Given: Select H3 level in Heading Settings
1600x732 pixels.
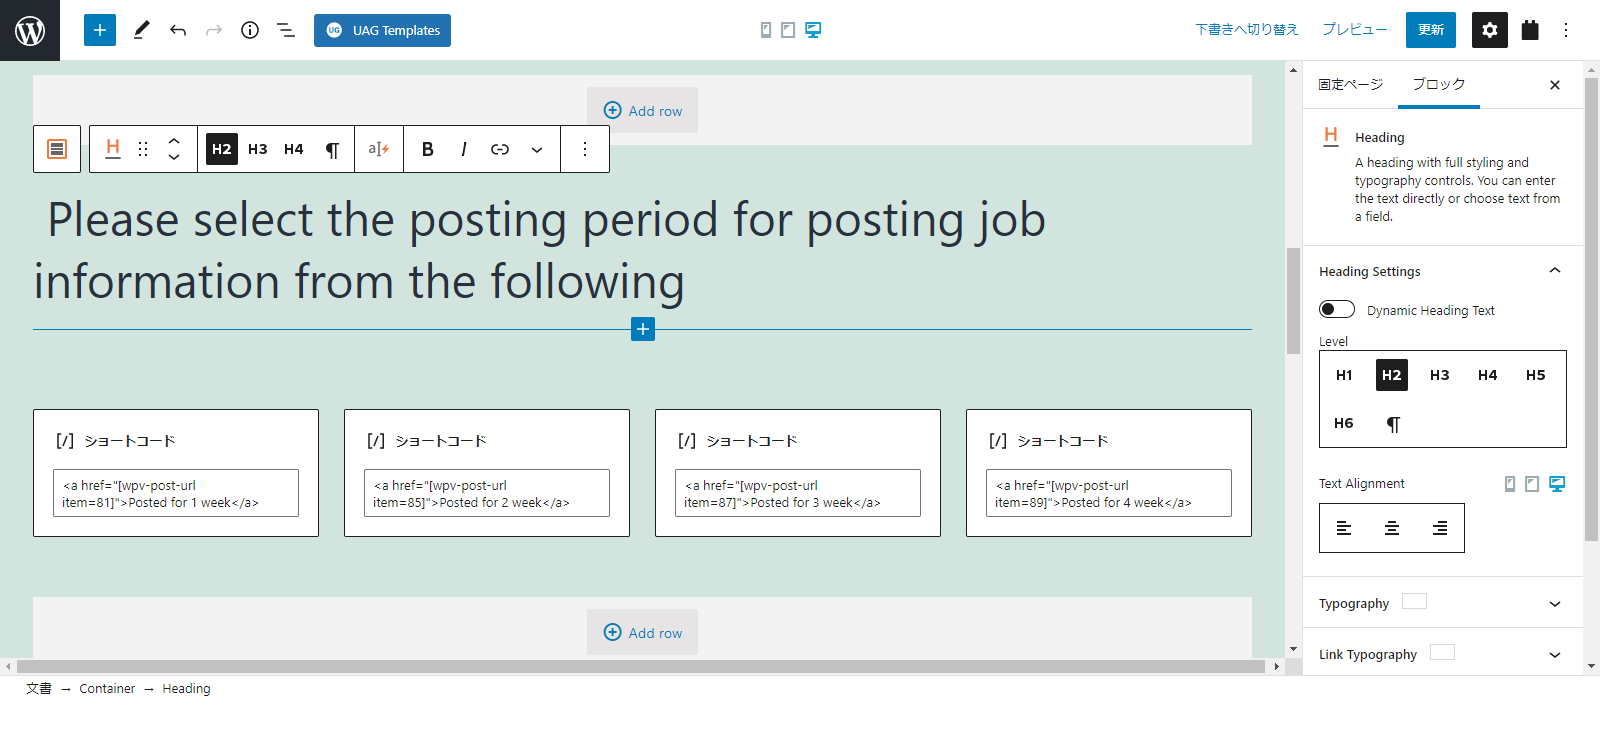Looking at the screenshot, I should pyautogui.click(x=1440, y=375).
